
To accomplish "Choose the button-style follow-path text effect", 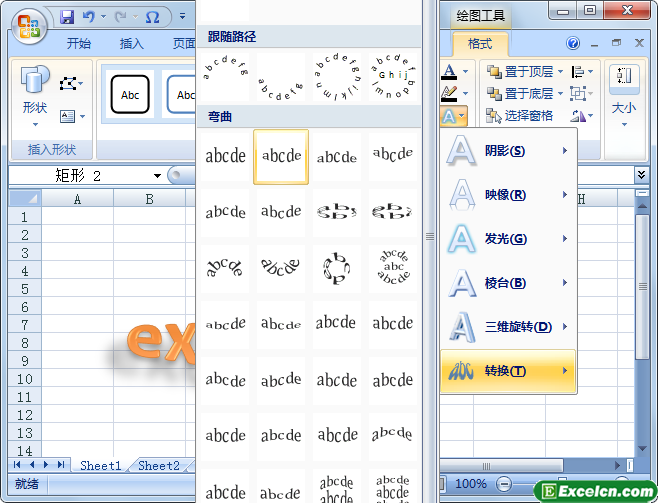I will [393, 76].
